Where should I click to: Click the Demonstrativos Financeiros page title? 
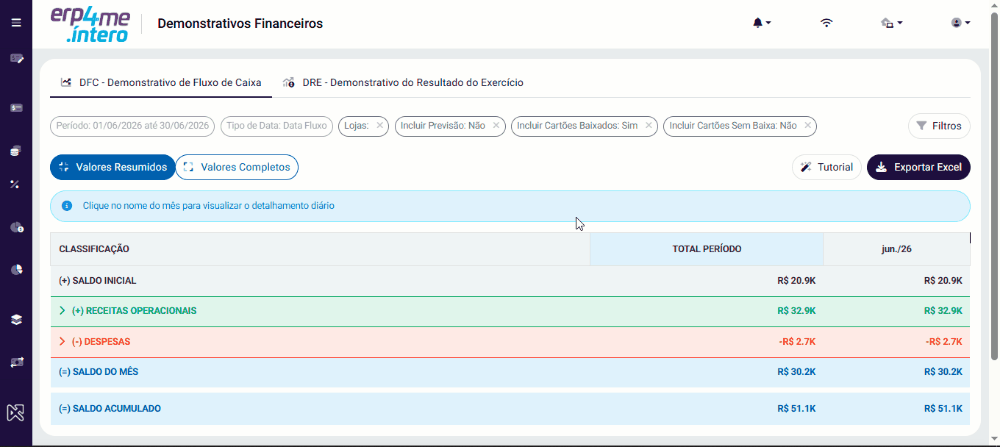(x=240, y=24)
